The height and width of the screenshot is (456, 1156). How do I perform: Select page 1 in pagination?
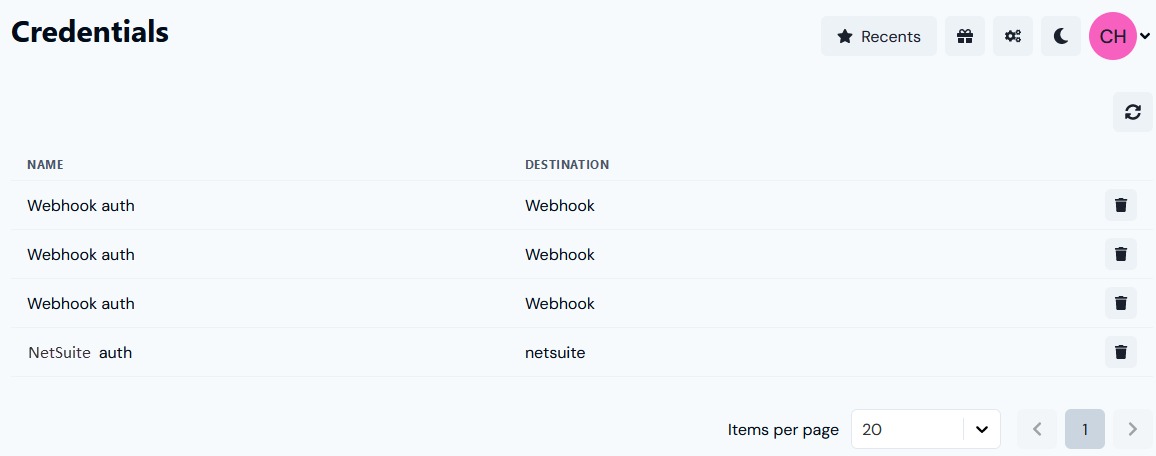(1084, 429)
